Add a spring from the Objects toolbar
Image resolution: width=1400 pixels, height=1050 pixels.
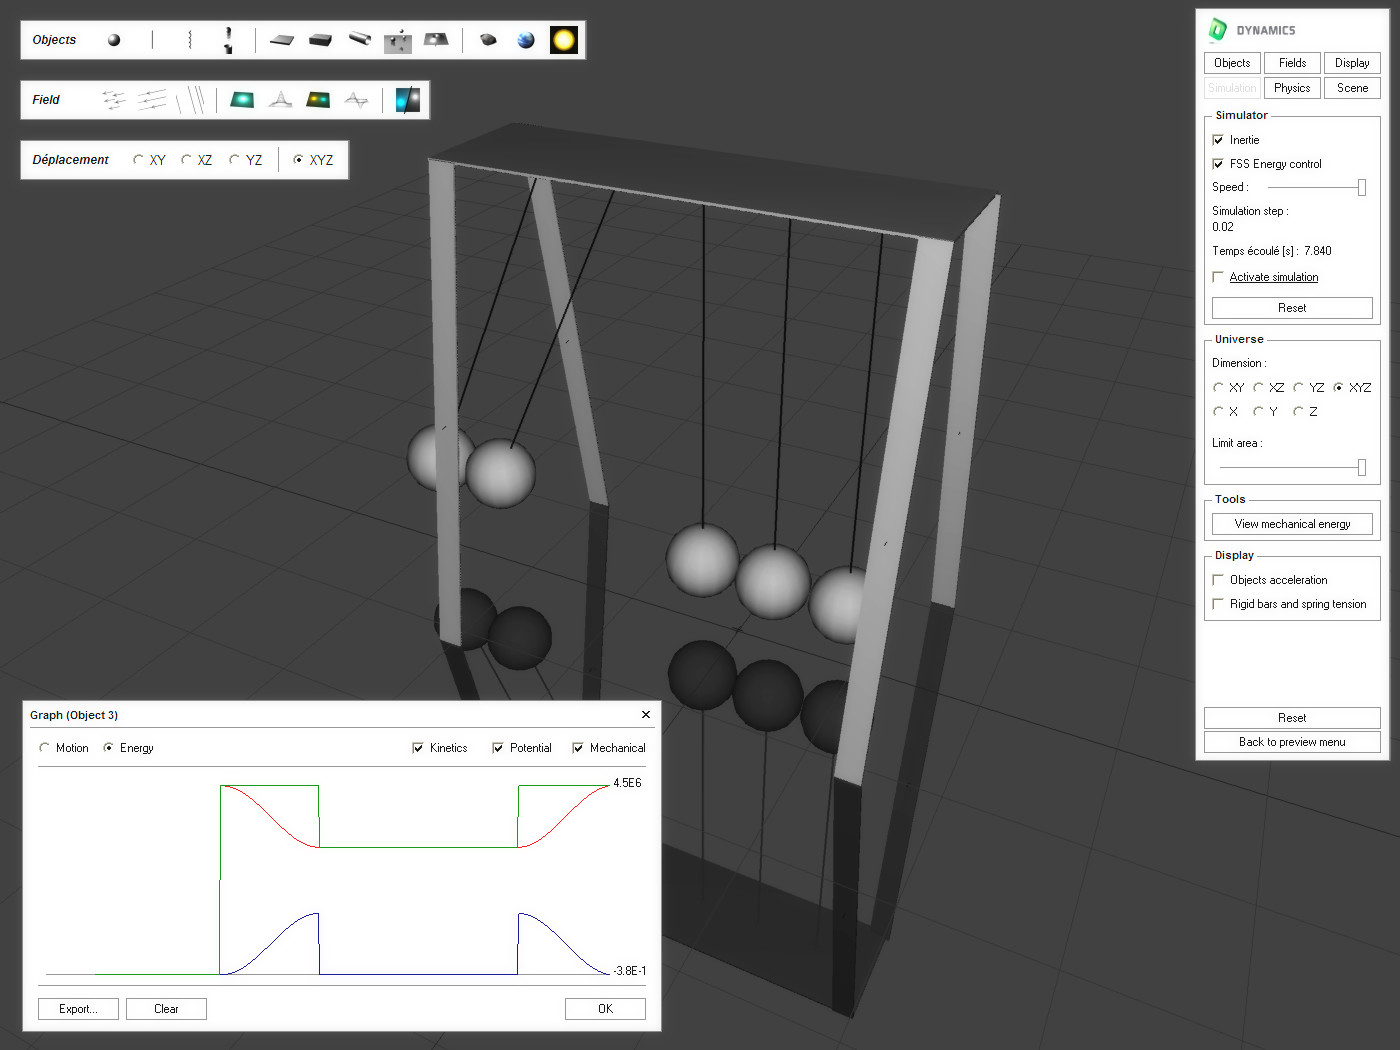[188, 39]
